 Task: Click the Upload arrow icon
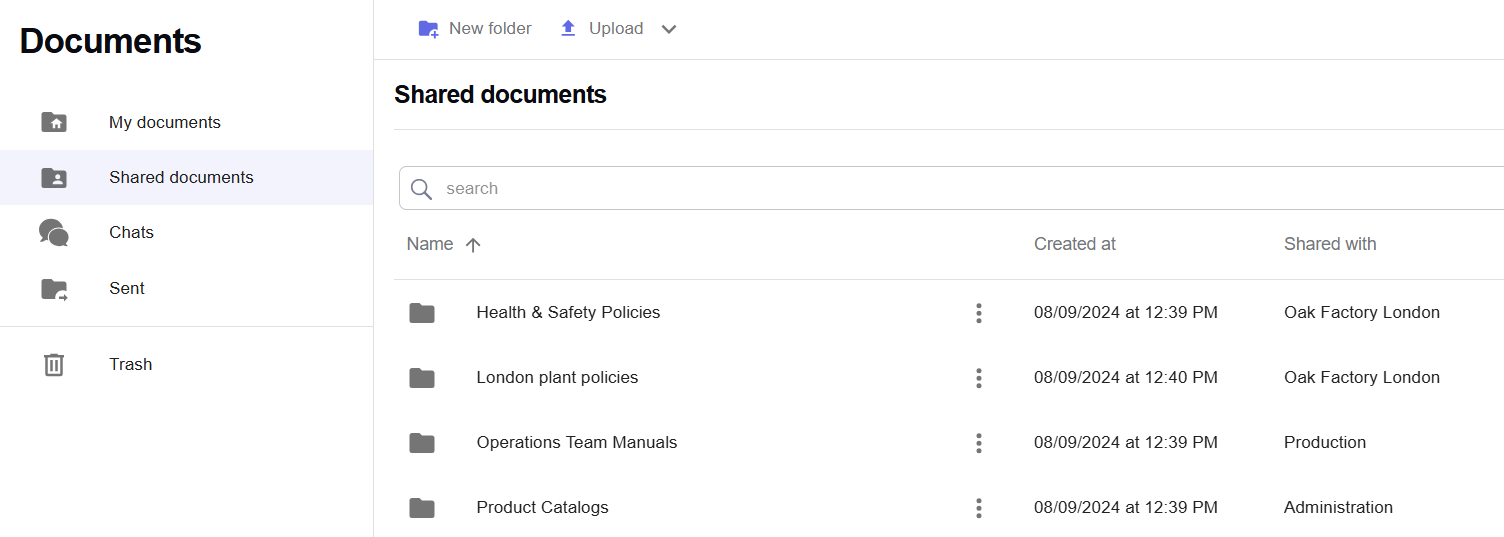[568, 29]
